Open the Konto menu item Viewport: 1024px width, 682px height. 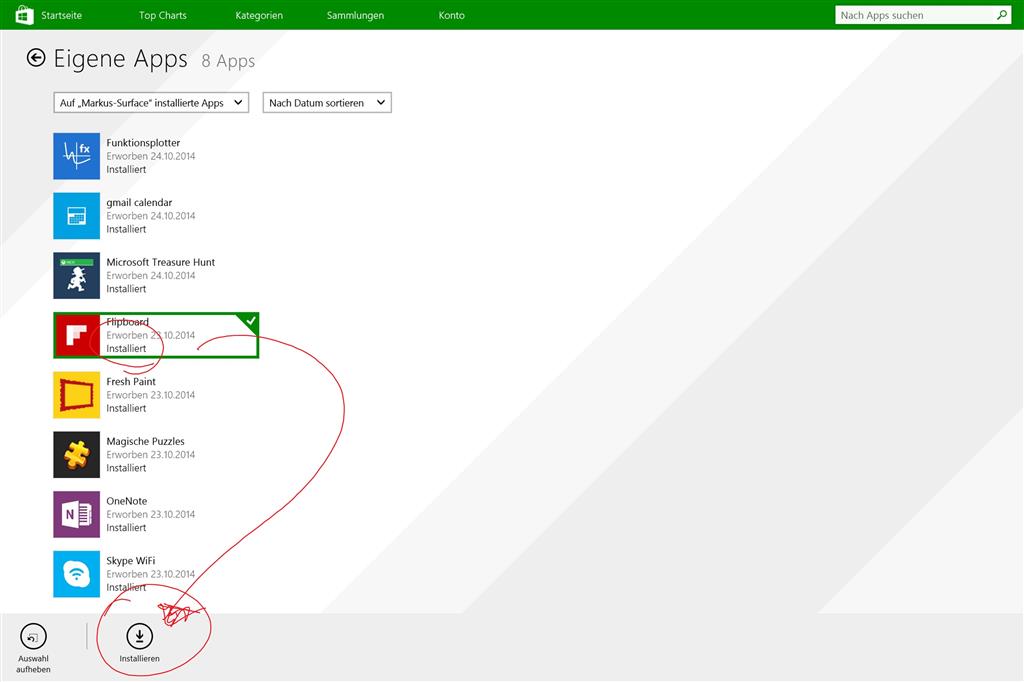click(451, 15)
